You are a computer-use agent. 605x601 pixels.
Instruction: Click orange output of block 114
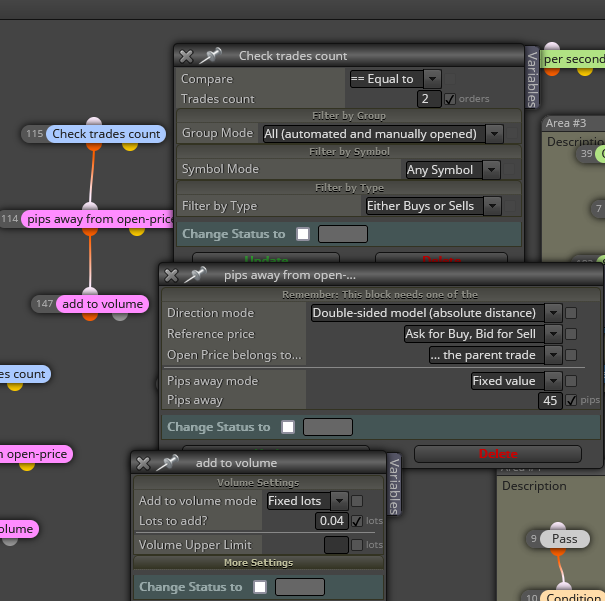pos(90,231)
